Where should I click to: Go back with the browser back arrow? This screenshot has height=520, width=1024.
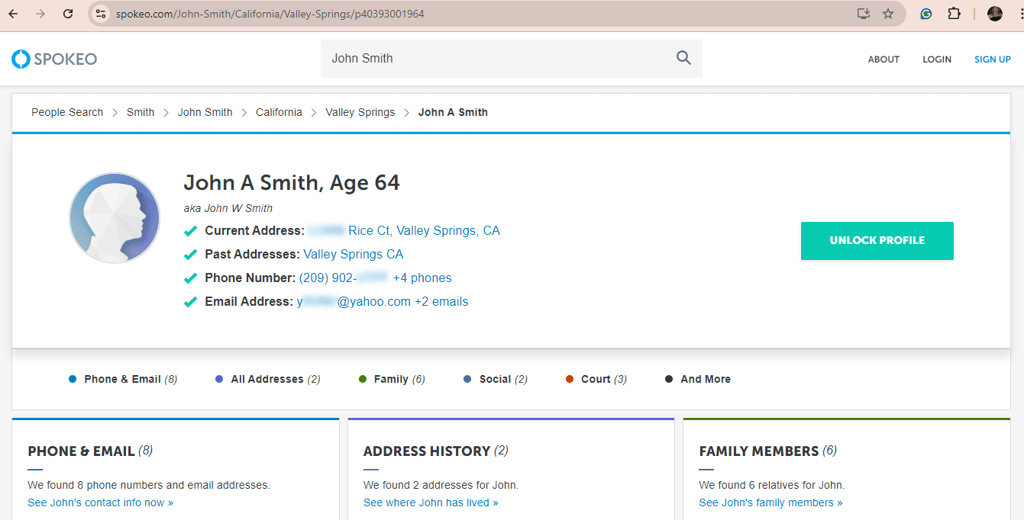pos(13,14)
